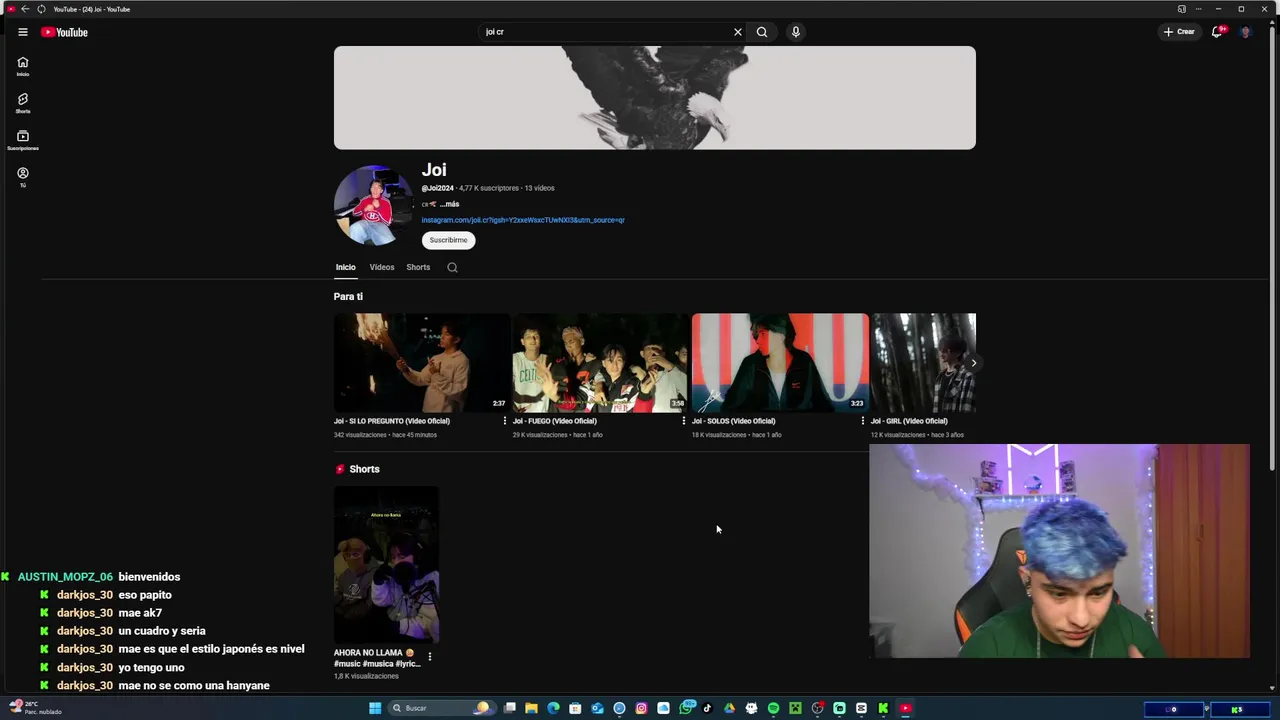Open the notifications bell
Screen dimensions: 1280x720
tap(1217, 32)
